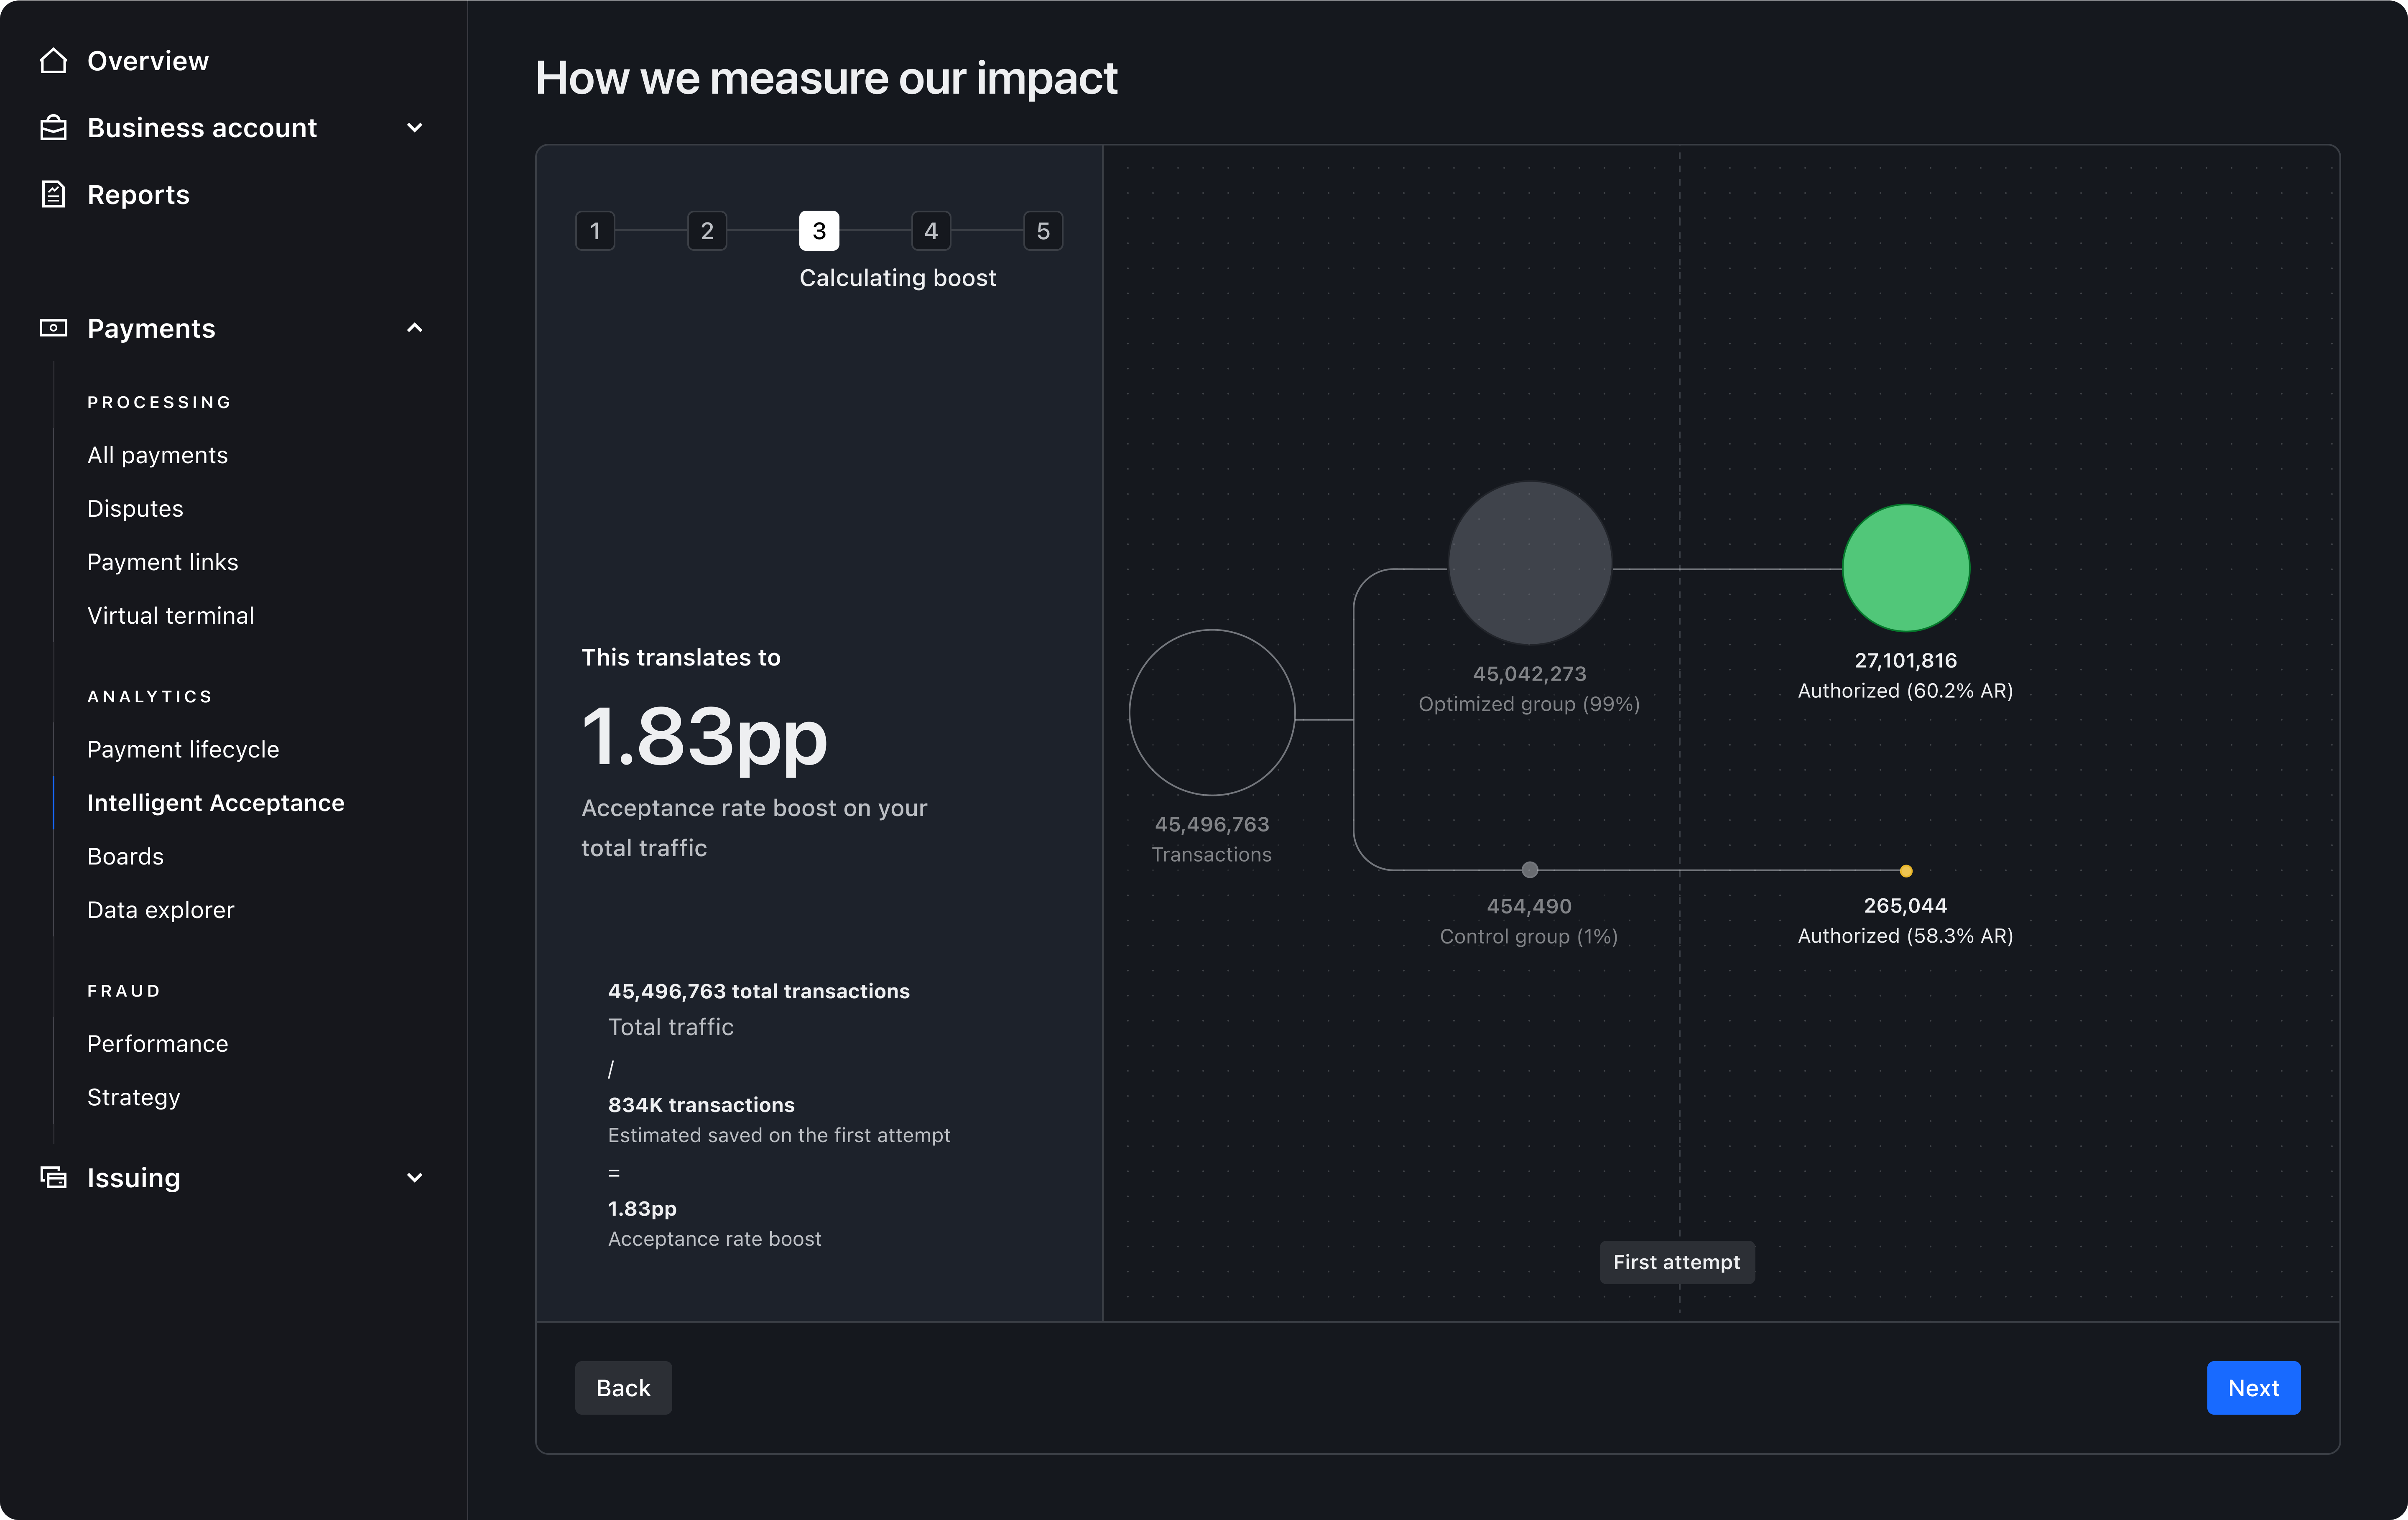Click the outlined Transactions circle
Image resolution: width=2408 pixels, height=1520 pixels.
[x=1212, y=713]
